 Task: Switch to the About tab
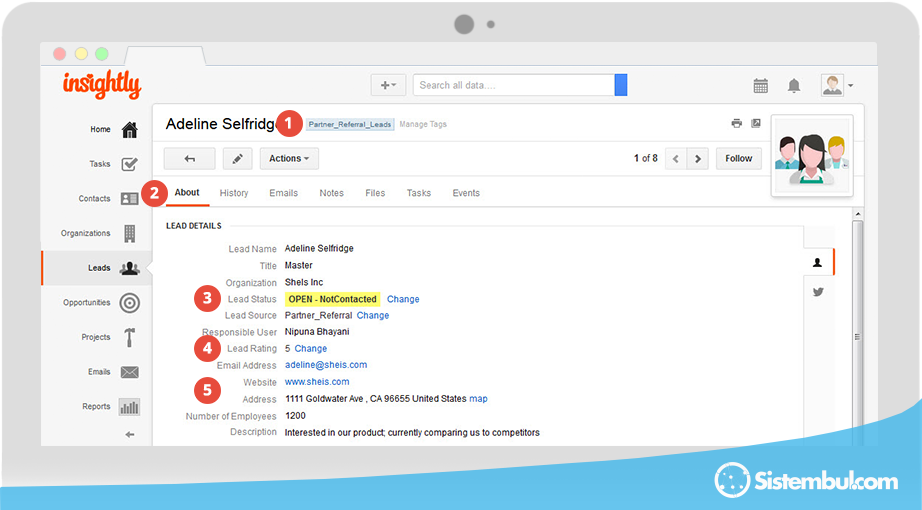click(x=187, y=193)
